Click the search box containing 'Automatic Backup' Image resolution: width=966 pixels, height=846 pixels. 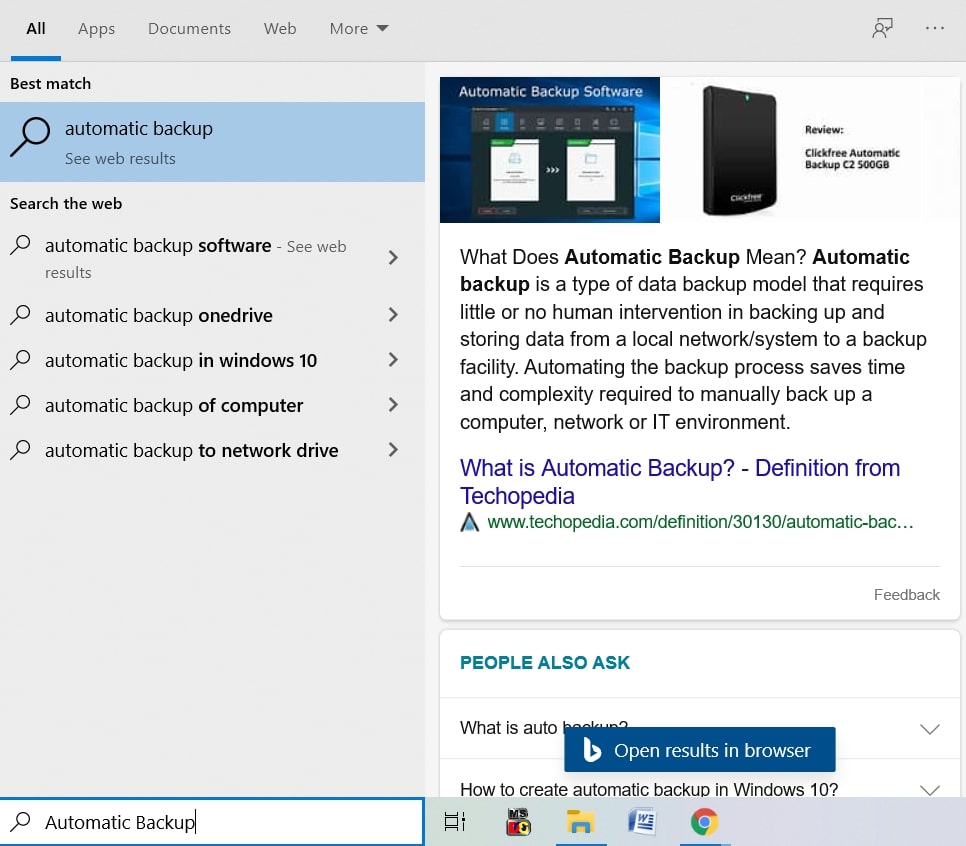pyautogui.click(x=212, y=821)
